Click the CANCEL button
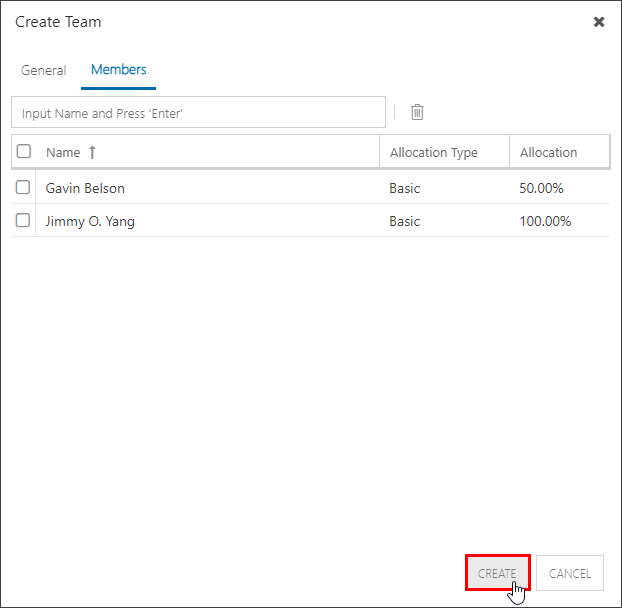622x608 pixels. (570, 573)
